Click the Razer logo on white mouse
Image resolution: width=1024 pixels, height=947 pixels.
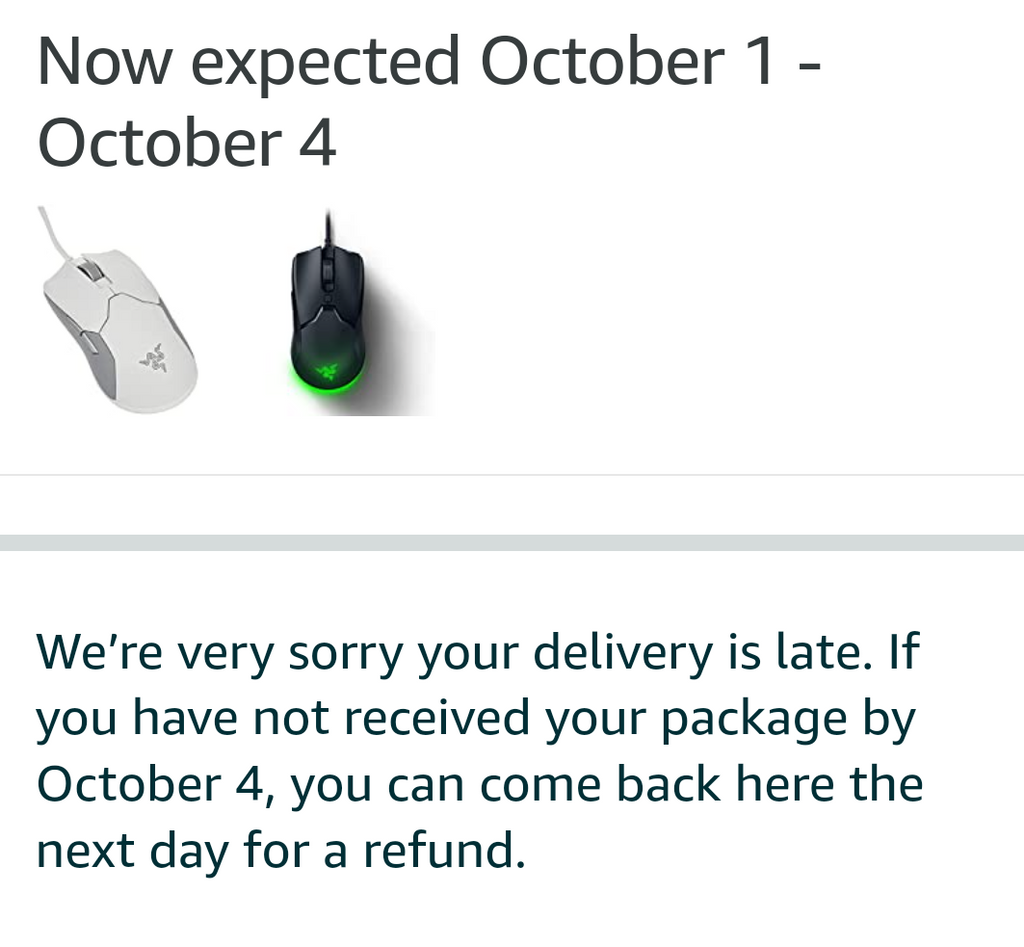[x=153, y=358]
